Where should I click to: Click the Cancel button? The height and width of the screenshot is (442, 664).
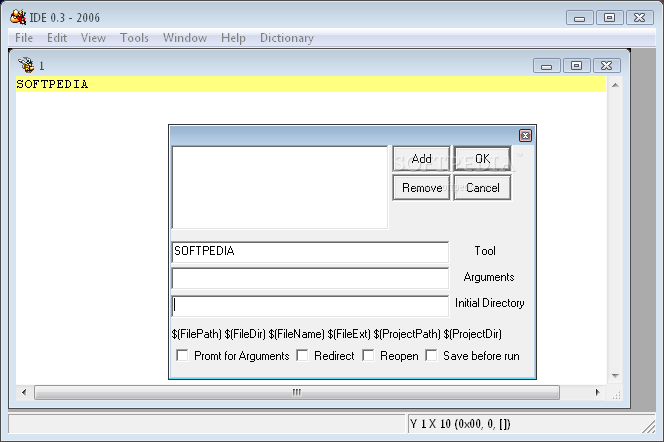pyautogui.click(x=482, y=188)
